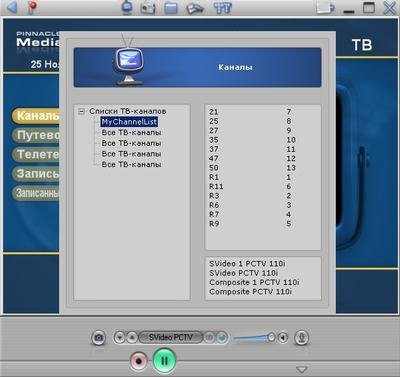Image resolution: width=400 pixels, height=377 pixels.
Task: Select input Composite PCTV 110i
Action: 250,292
